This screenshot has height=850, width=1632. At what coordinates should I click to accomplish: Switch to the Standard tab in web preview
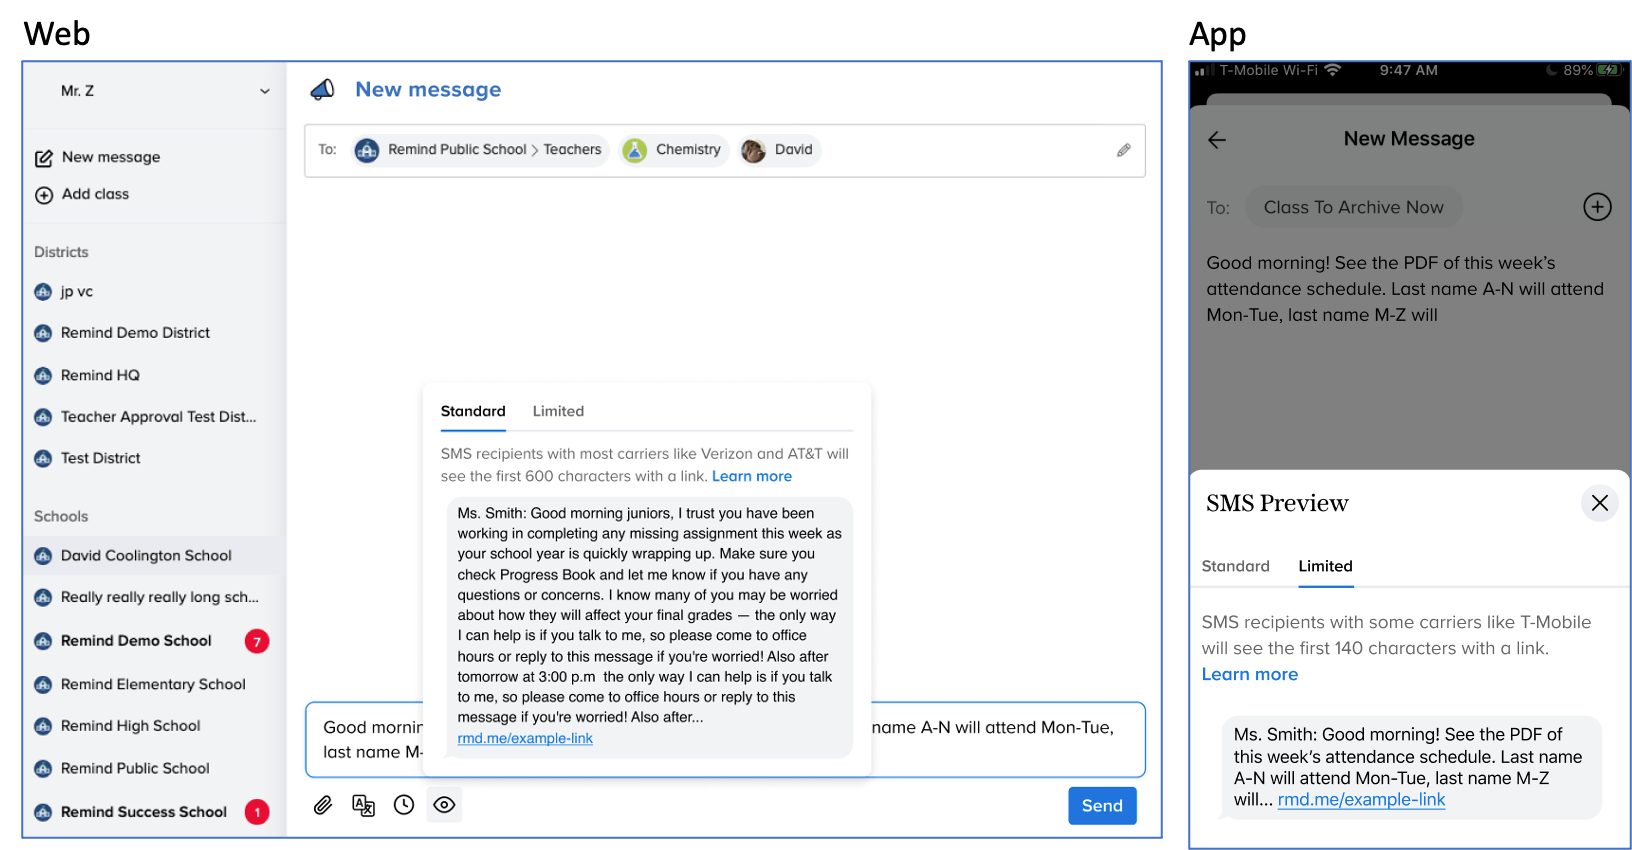[473, 412]
